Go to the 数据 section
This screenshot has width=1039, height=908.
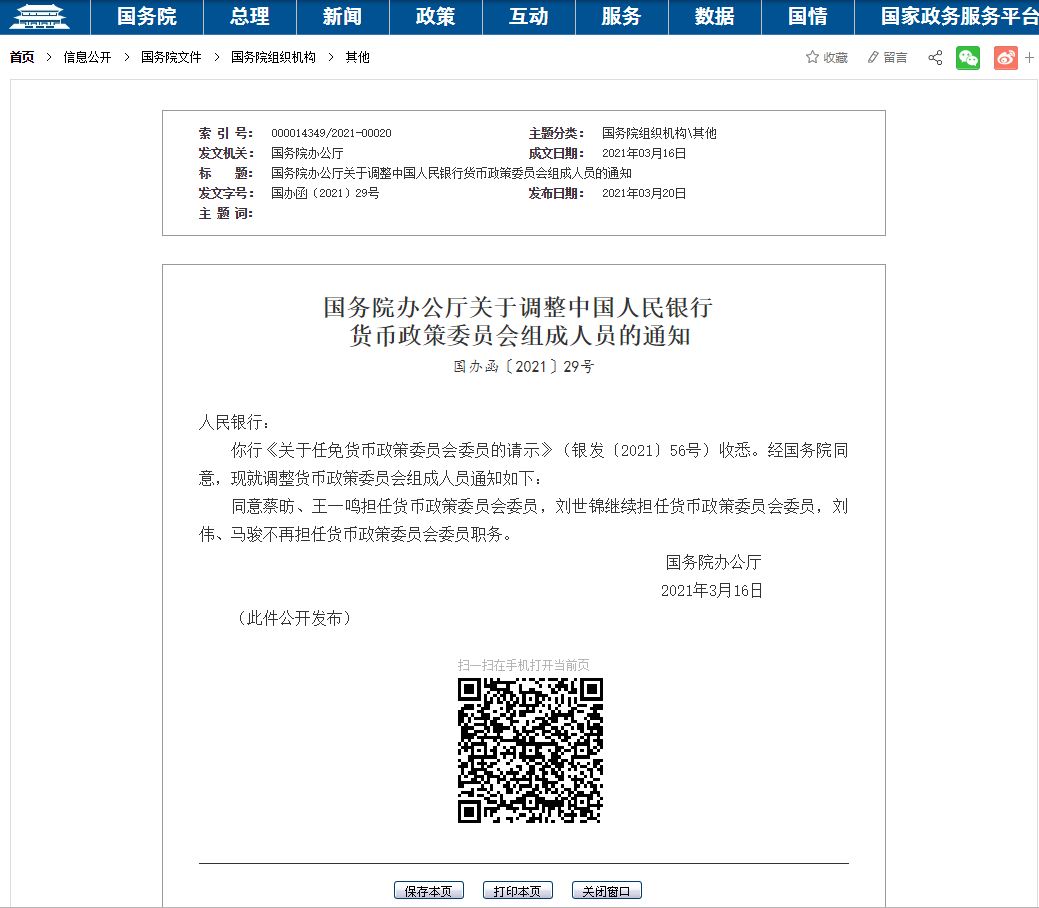(x=714, y=16)
